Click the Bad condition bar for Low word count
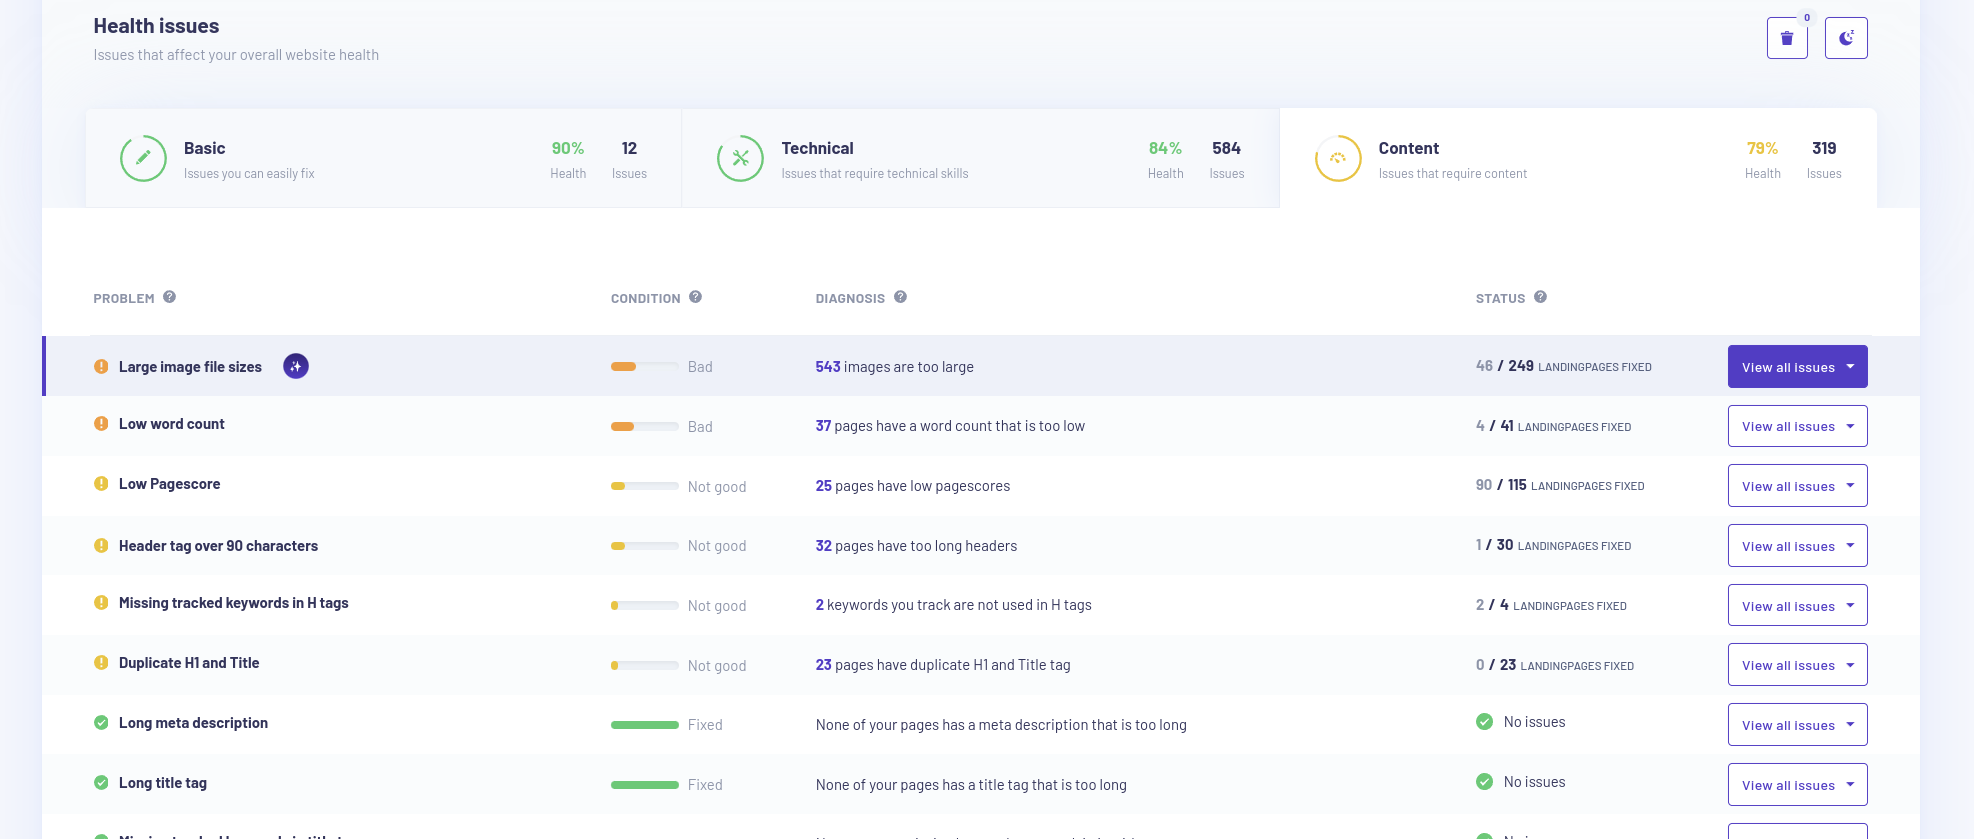 pos(645,426)
